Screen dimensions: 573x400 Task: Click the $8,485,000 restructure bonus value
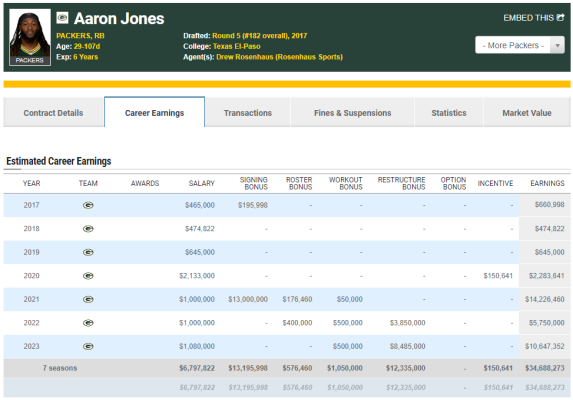tap(407, 346)
